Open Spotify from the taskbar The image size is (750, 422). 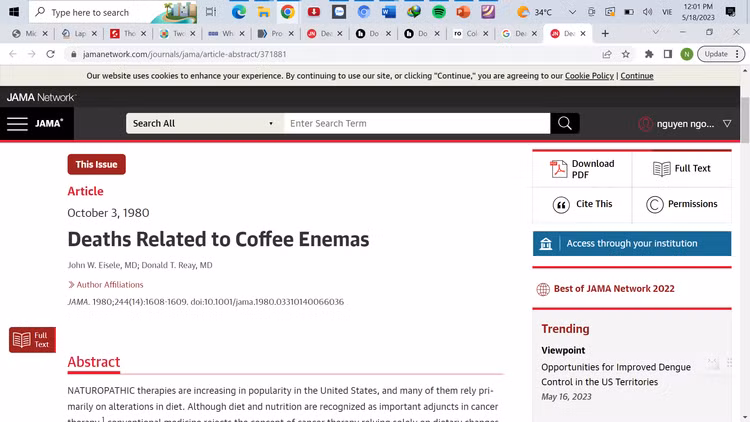pyautogui.click(x=439, y=12)
